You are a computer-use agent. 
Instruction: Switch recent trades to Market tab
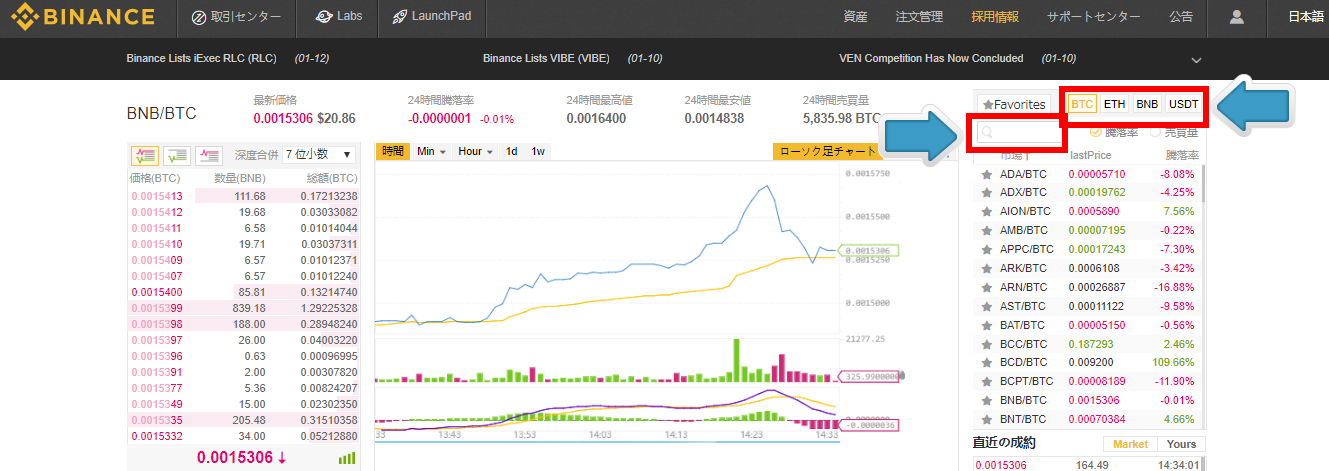(1130, 444)
